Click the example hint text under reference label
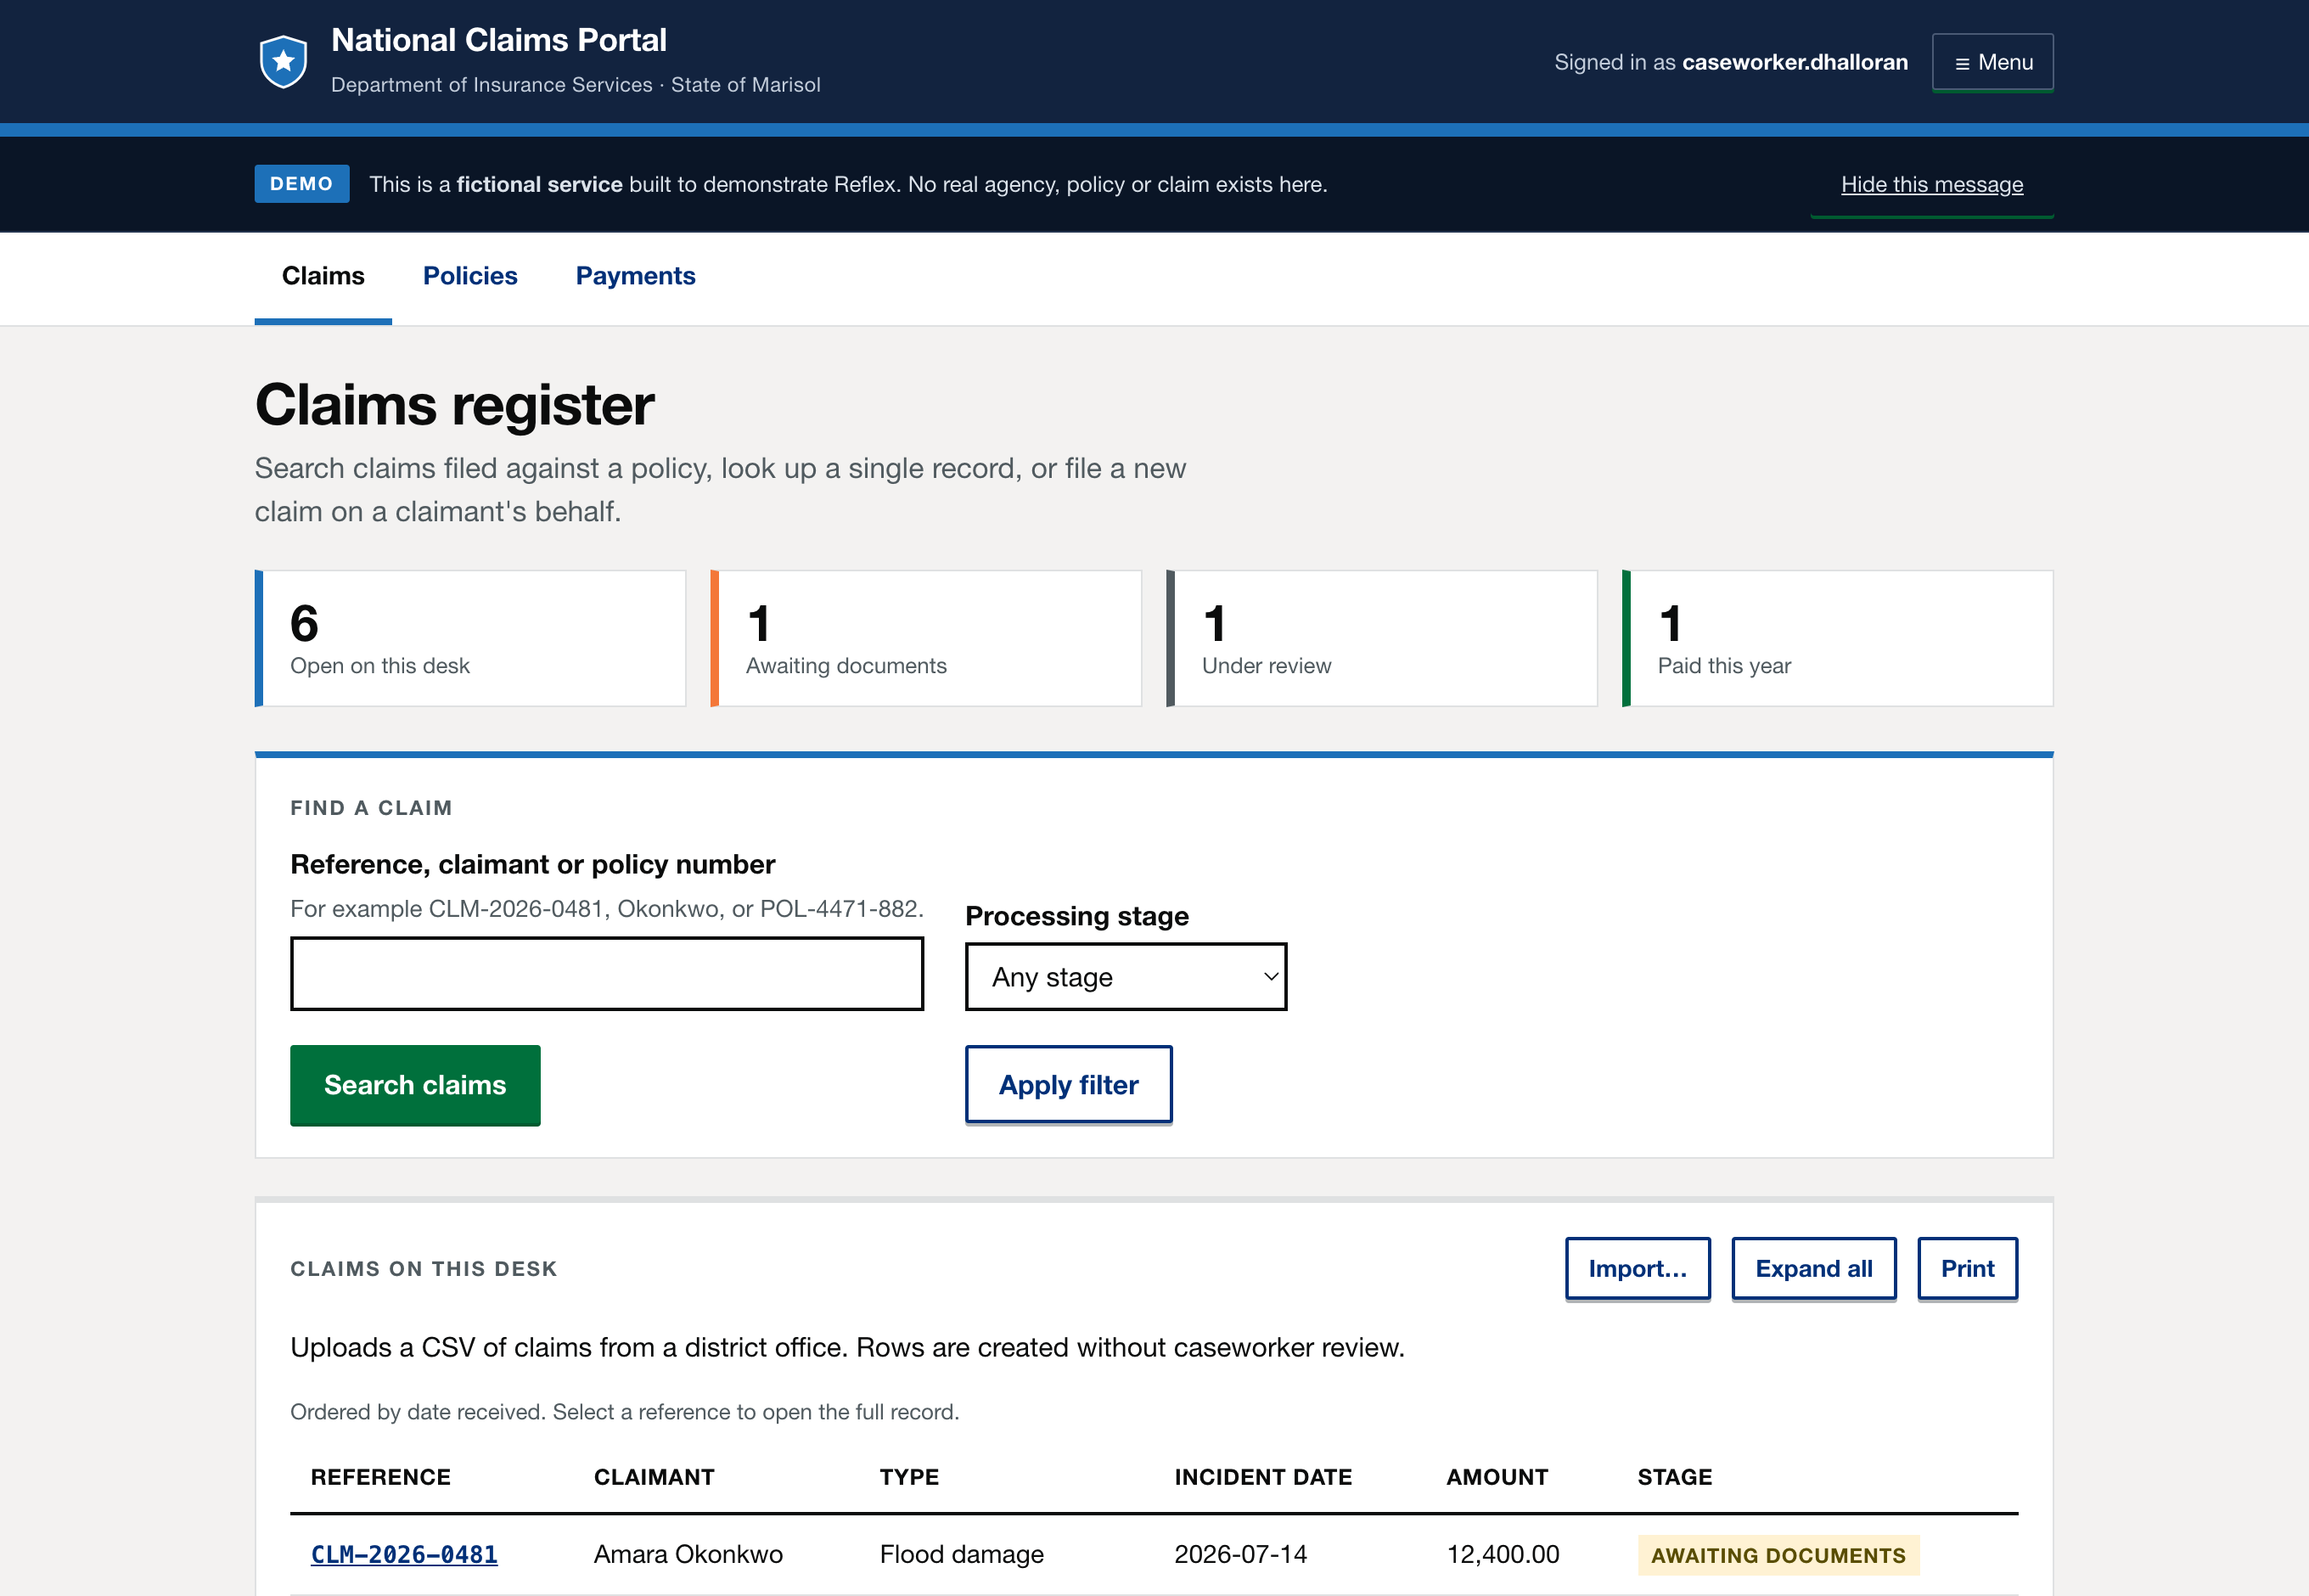 pos(606,909)
